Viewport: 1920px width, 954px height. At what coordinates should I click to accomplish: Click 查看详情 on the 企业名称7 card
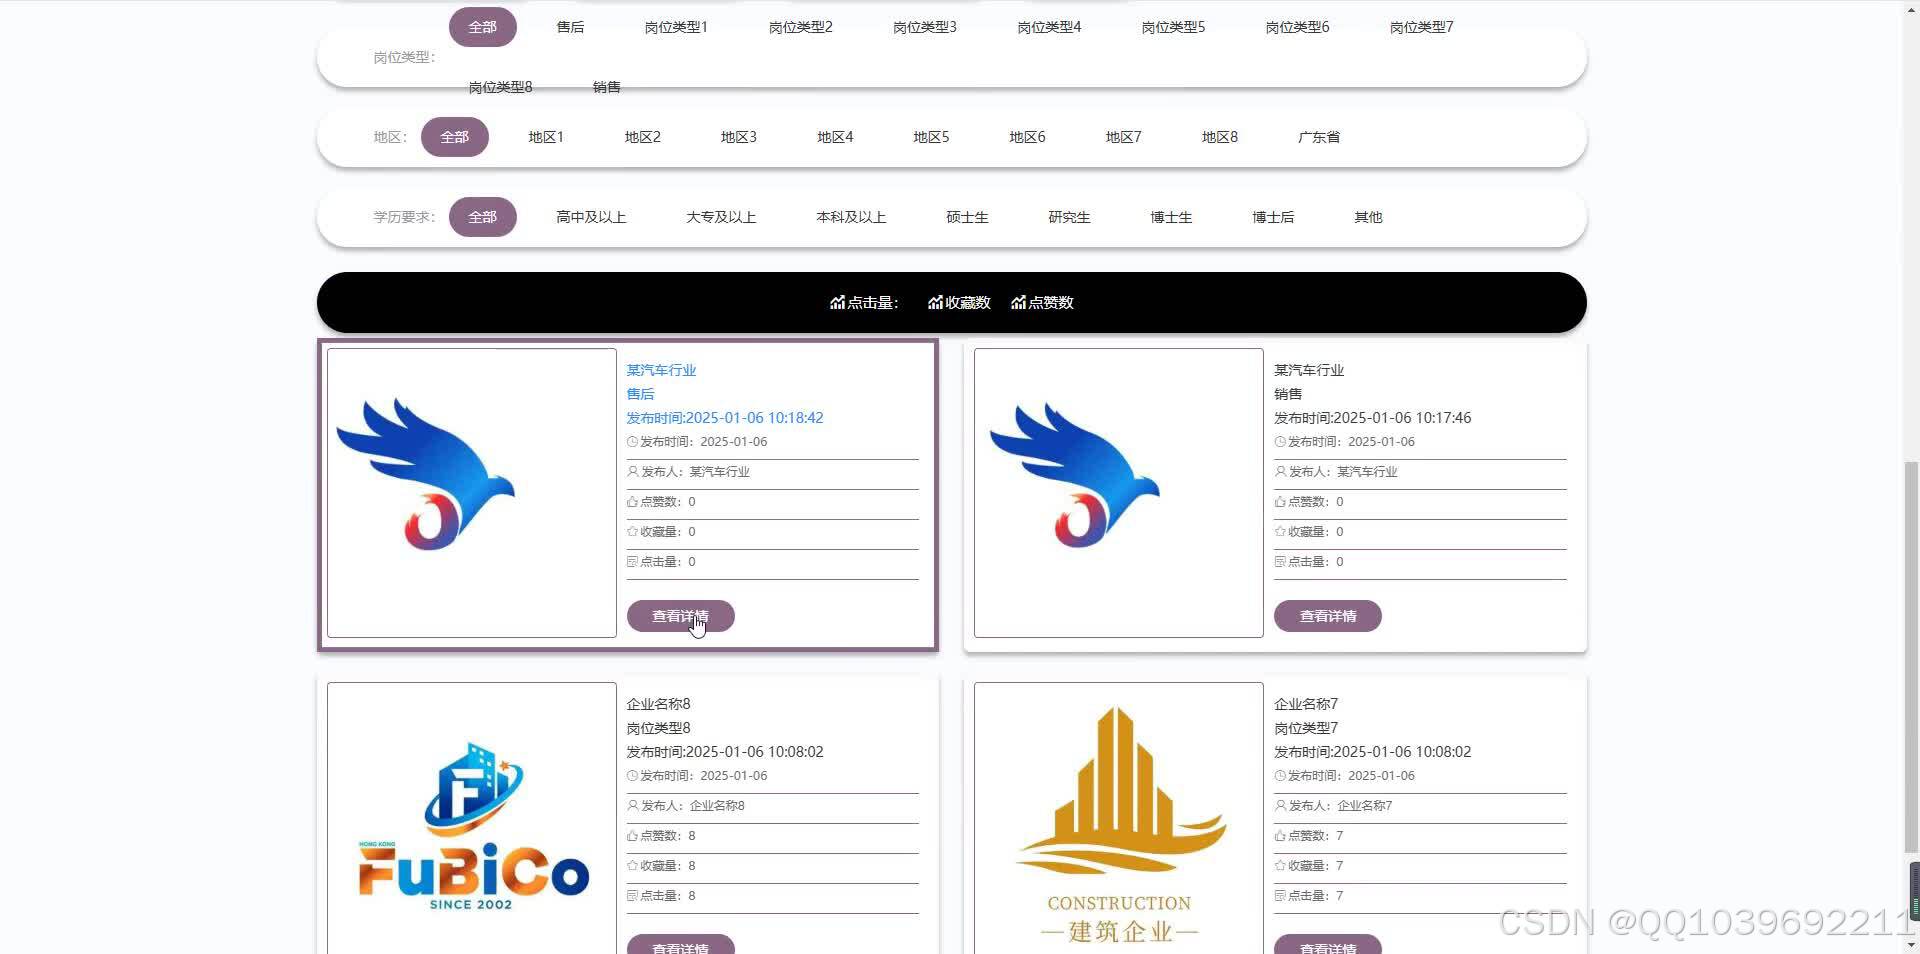click(x=1327, y=944)
